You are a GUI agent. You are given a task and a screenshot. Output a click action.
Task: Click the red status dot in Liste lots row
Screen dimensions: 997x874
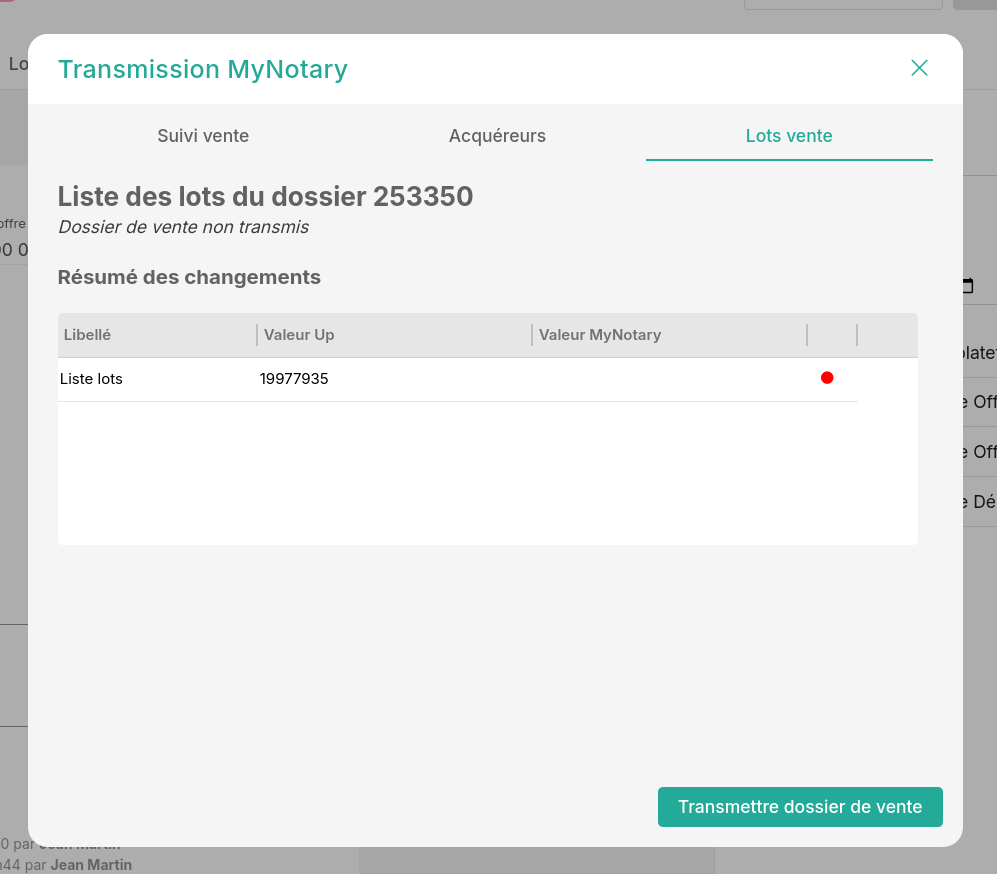coord(827,378)
